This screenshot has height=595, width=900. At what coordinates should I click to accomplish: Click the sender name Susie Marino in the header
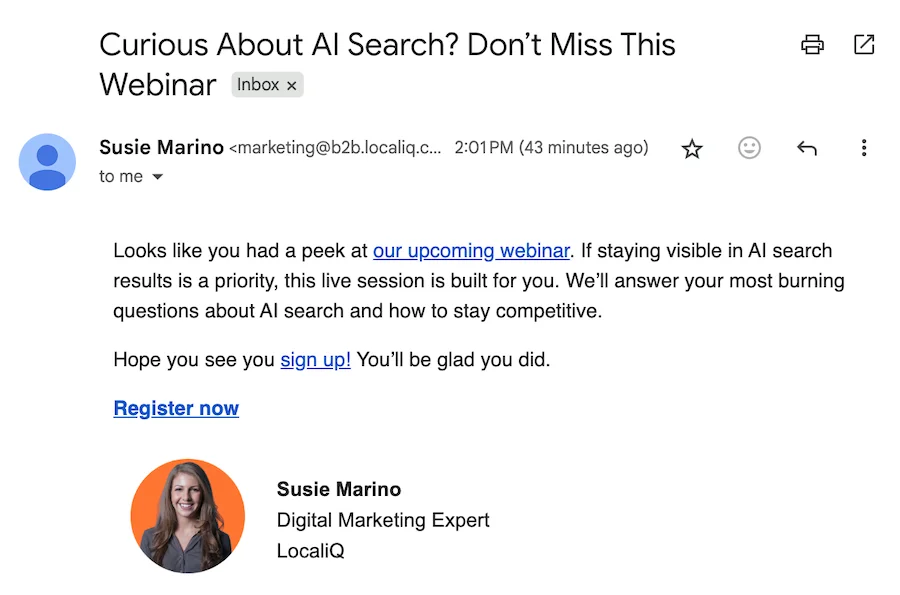point(162,148)
